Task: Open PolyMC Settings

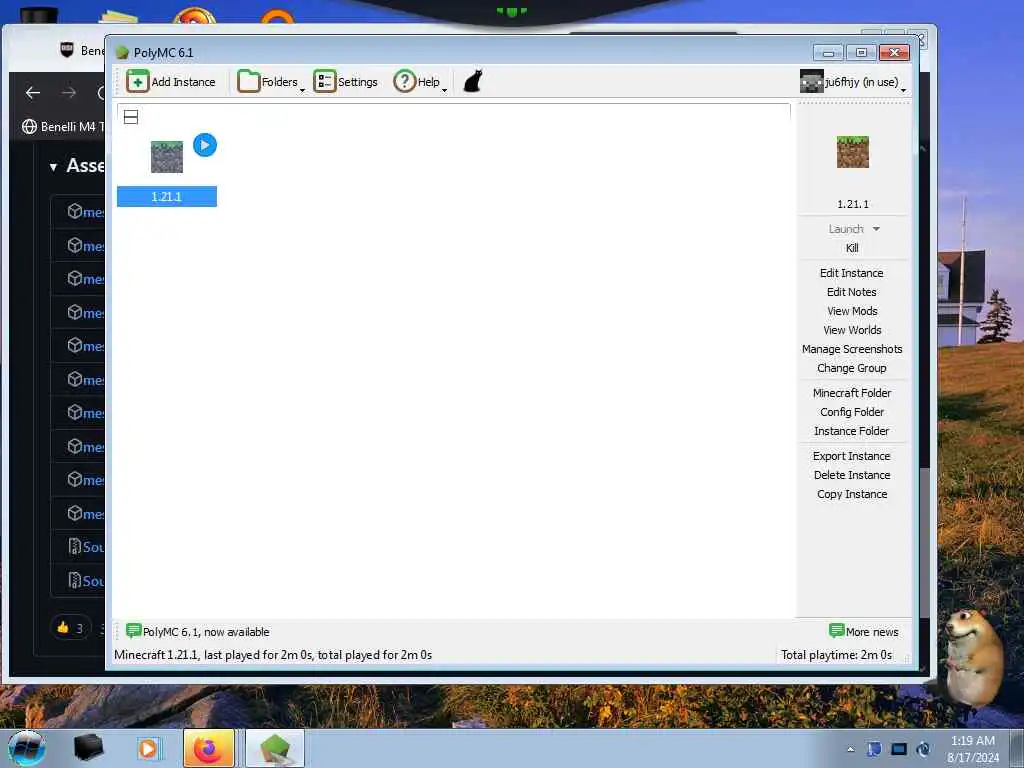Action: [345, 82]
